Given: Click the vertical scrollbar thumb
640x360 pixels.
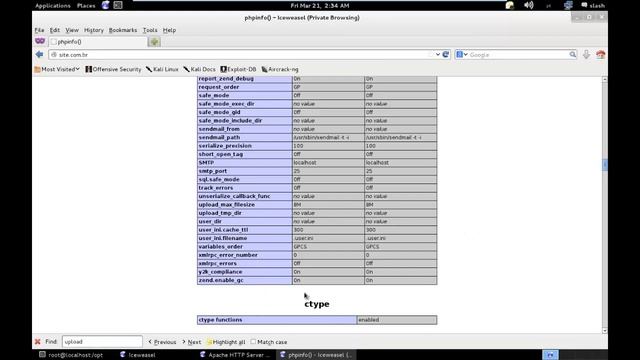Looking at the screenshot, I should coord(604,164).
